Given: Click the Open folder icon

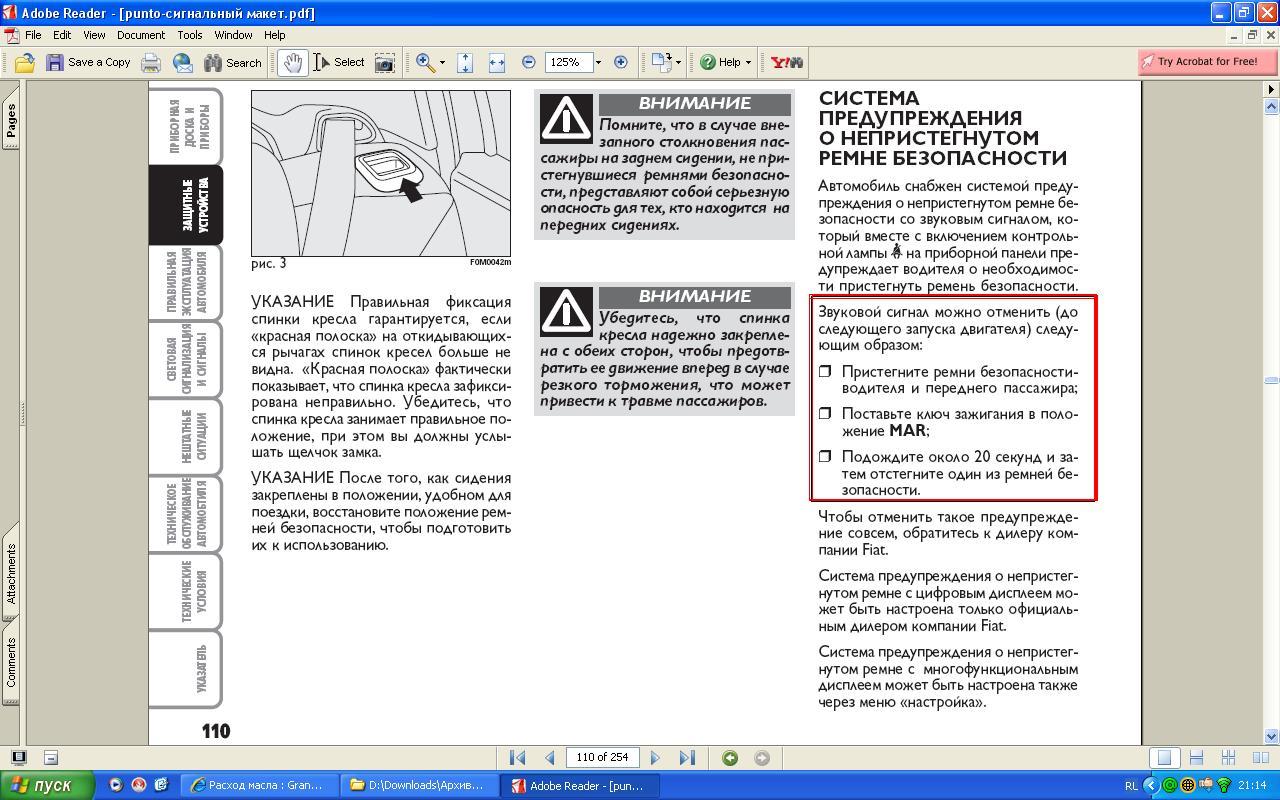Looking at the screenshot, I should pyautogui.click(x=24, y=62).
